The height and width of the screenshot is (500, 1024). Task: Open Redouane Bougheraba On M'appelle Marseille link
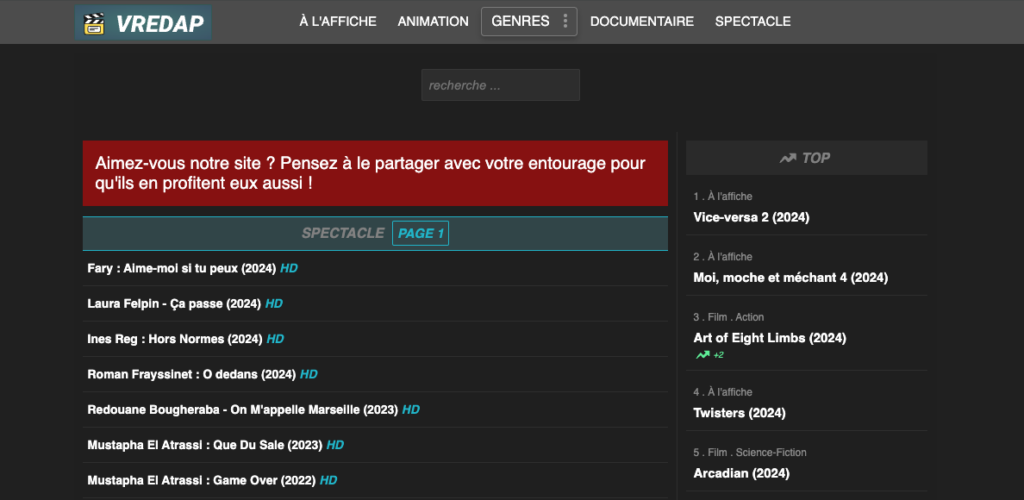[x=242, y=410]
